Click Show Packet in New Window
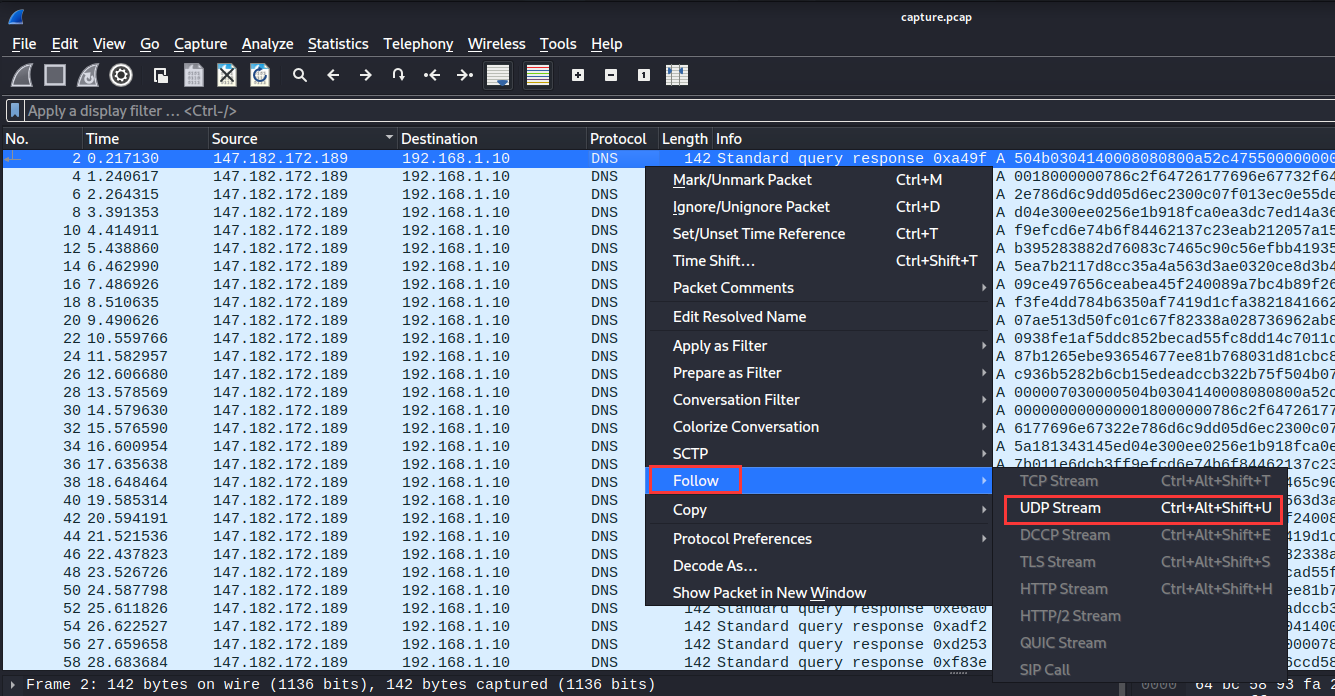 (x=769, y=593)
